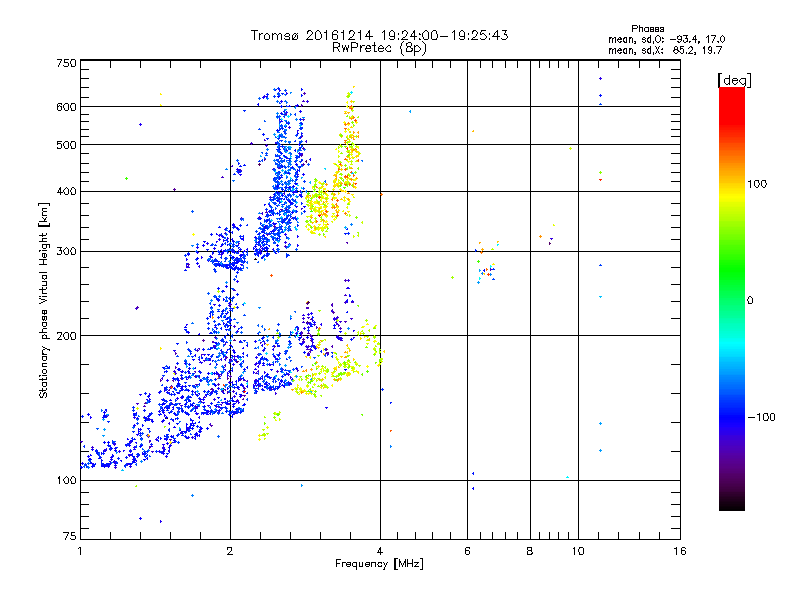The image size is (800, 600).
Task: Click the x-axis '2' tick label
Action: tap(230, 551)
